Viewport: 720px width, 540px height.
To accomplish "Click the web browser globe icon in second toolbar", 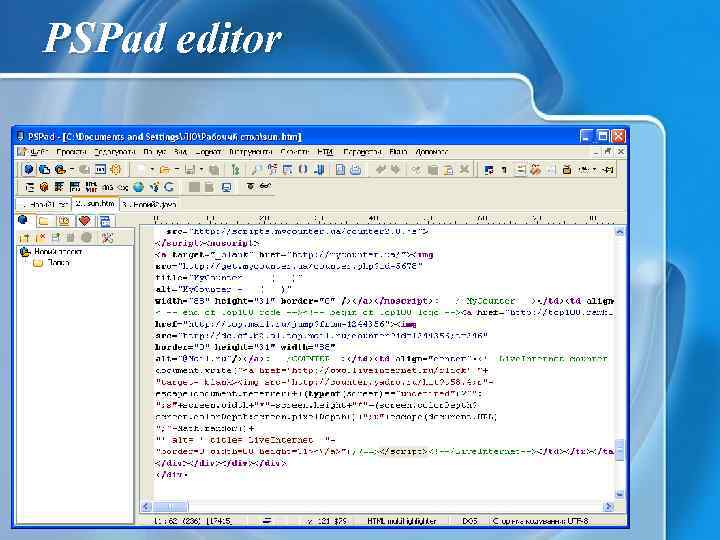I will click(x=138, y=187).
